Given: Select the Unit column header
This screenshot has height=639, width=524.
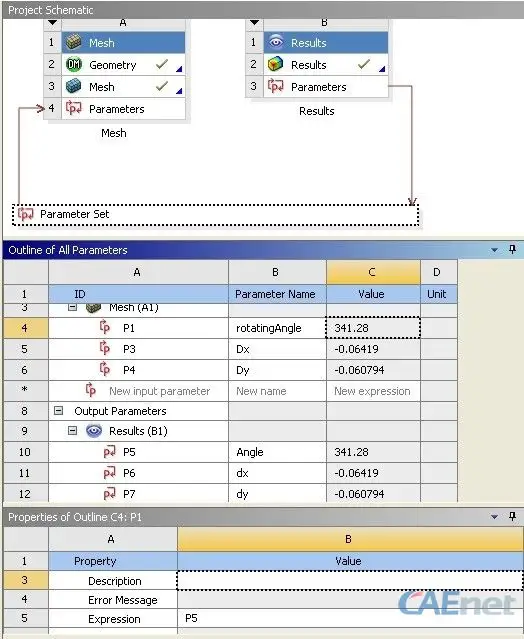Looking at the screenshot, I should click(x=438, y=294).
